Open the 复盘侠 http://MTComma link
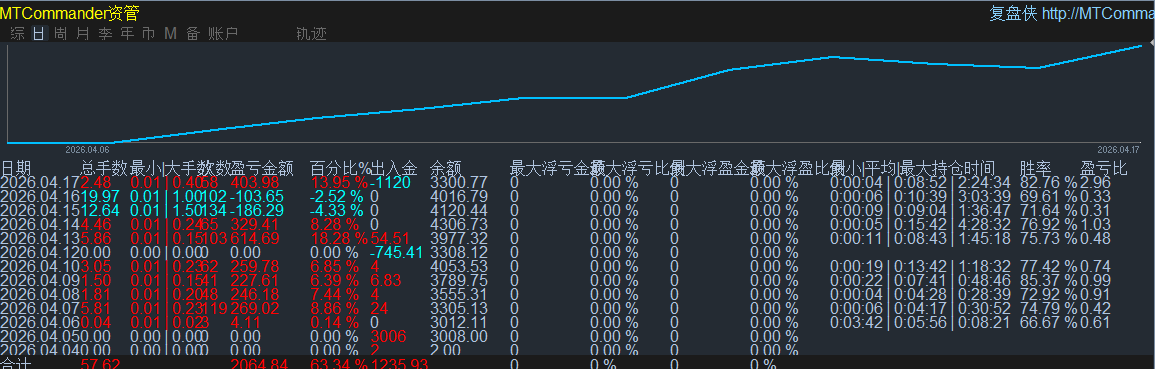1155x369 pixels. pyautogui.click(x=1072, y=13)
